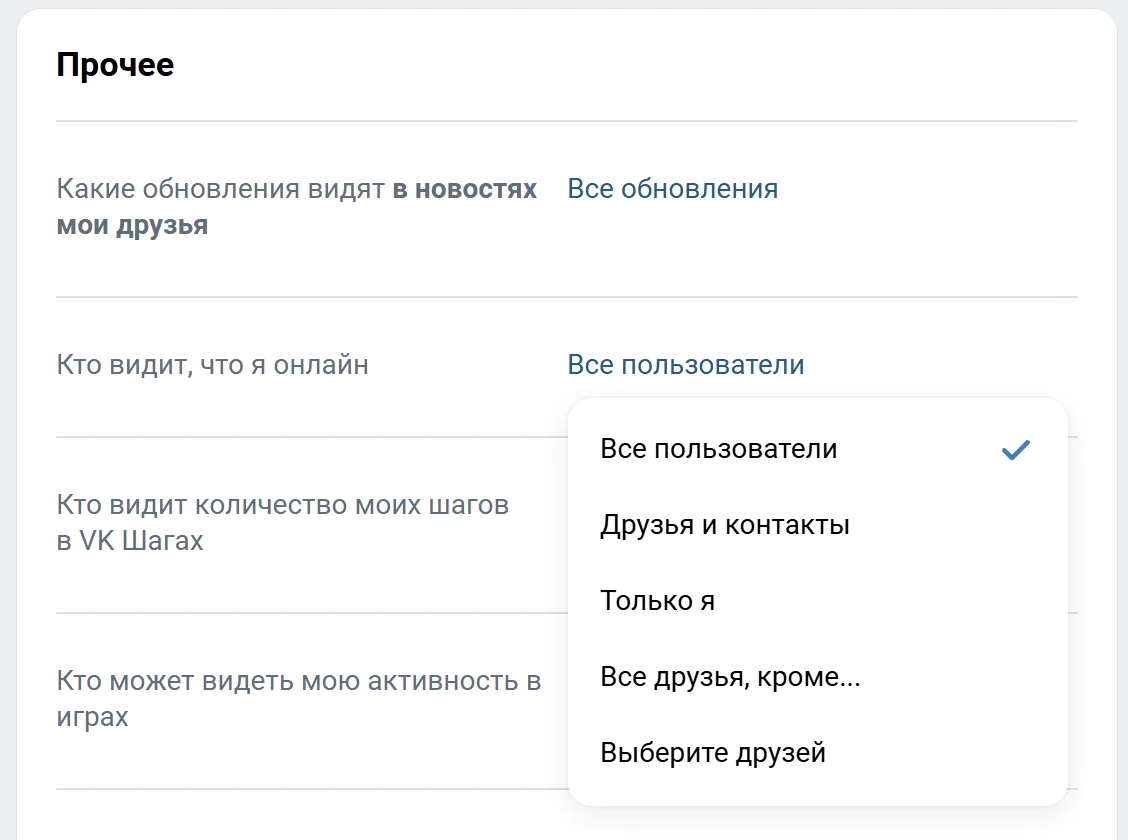Select 'Только я' visibility option
The image size is (1128, 840).
click(x=817, y=601)
